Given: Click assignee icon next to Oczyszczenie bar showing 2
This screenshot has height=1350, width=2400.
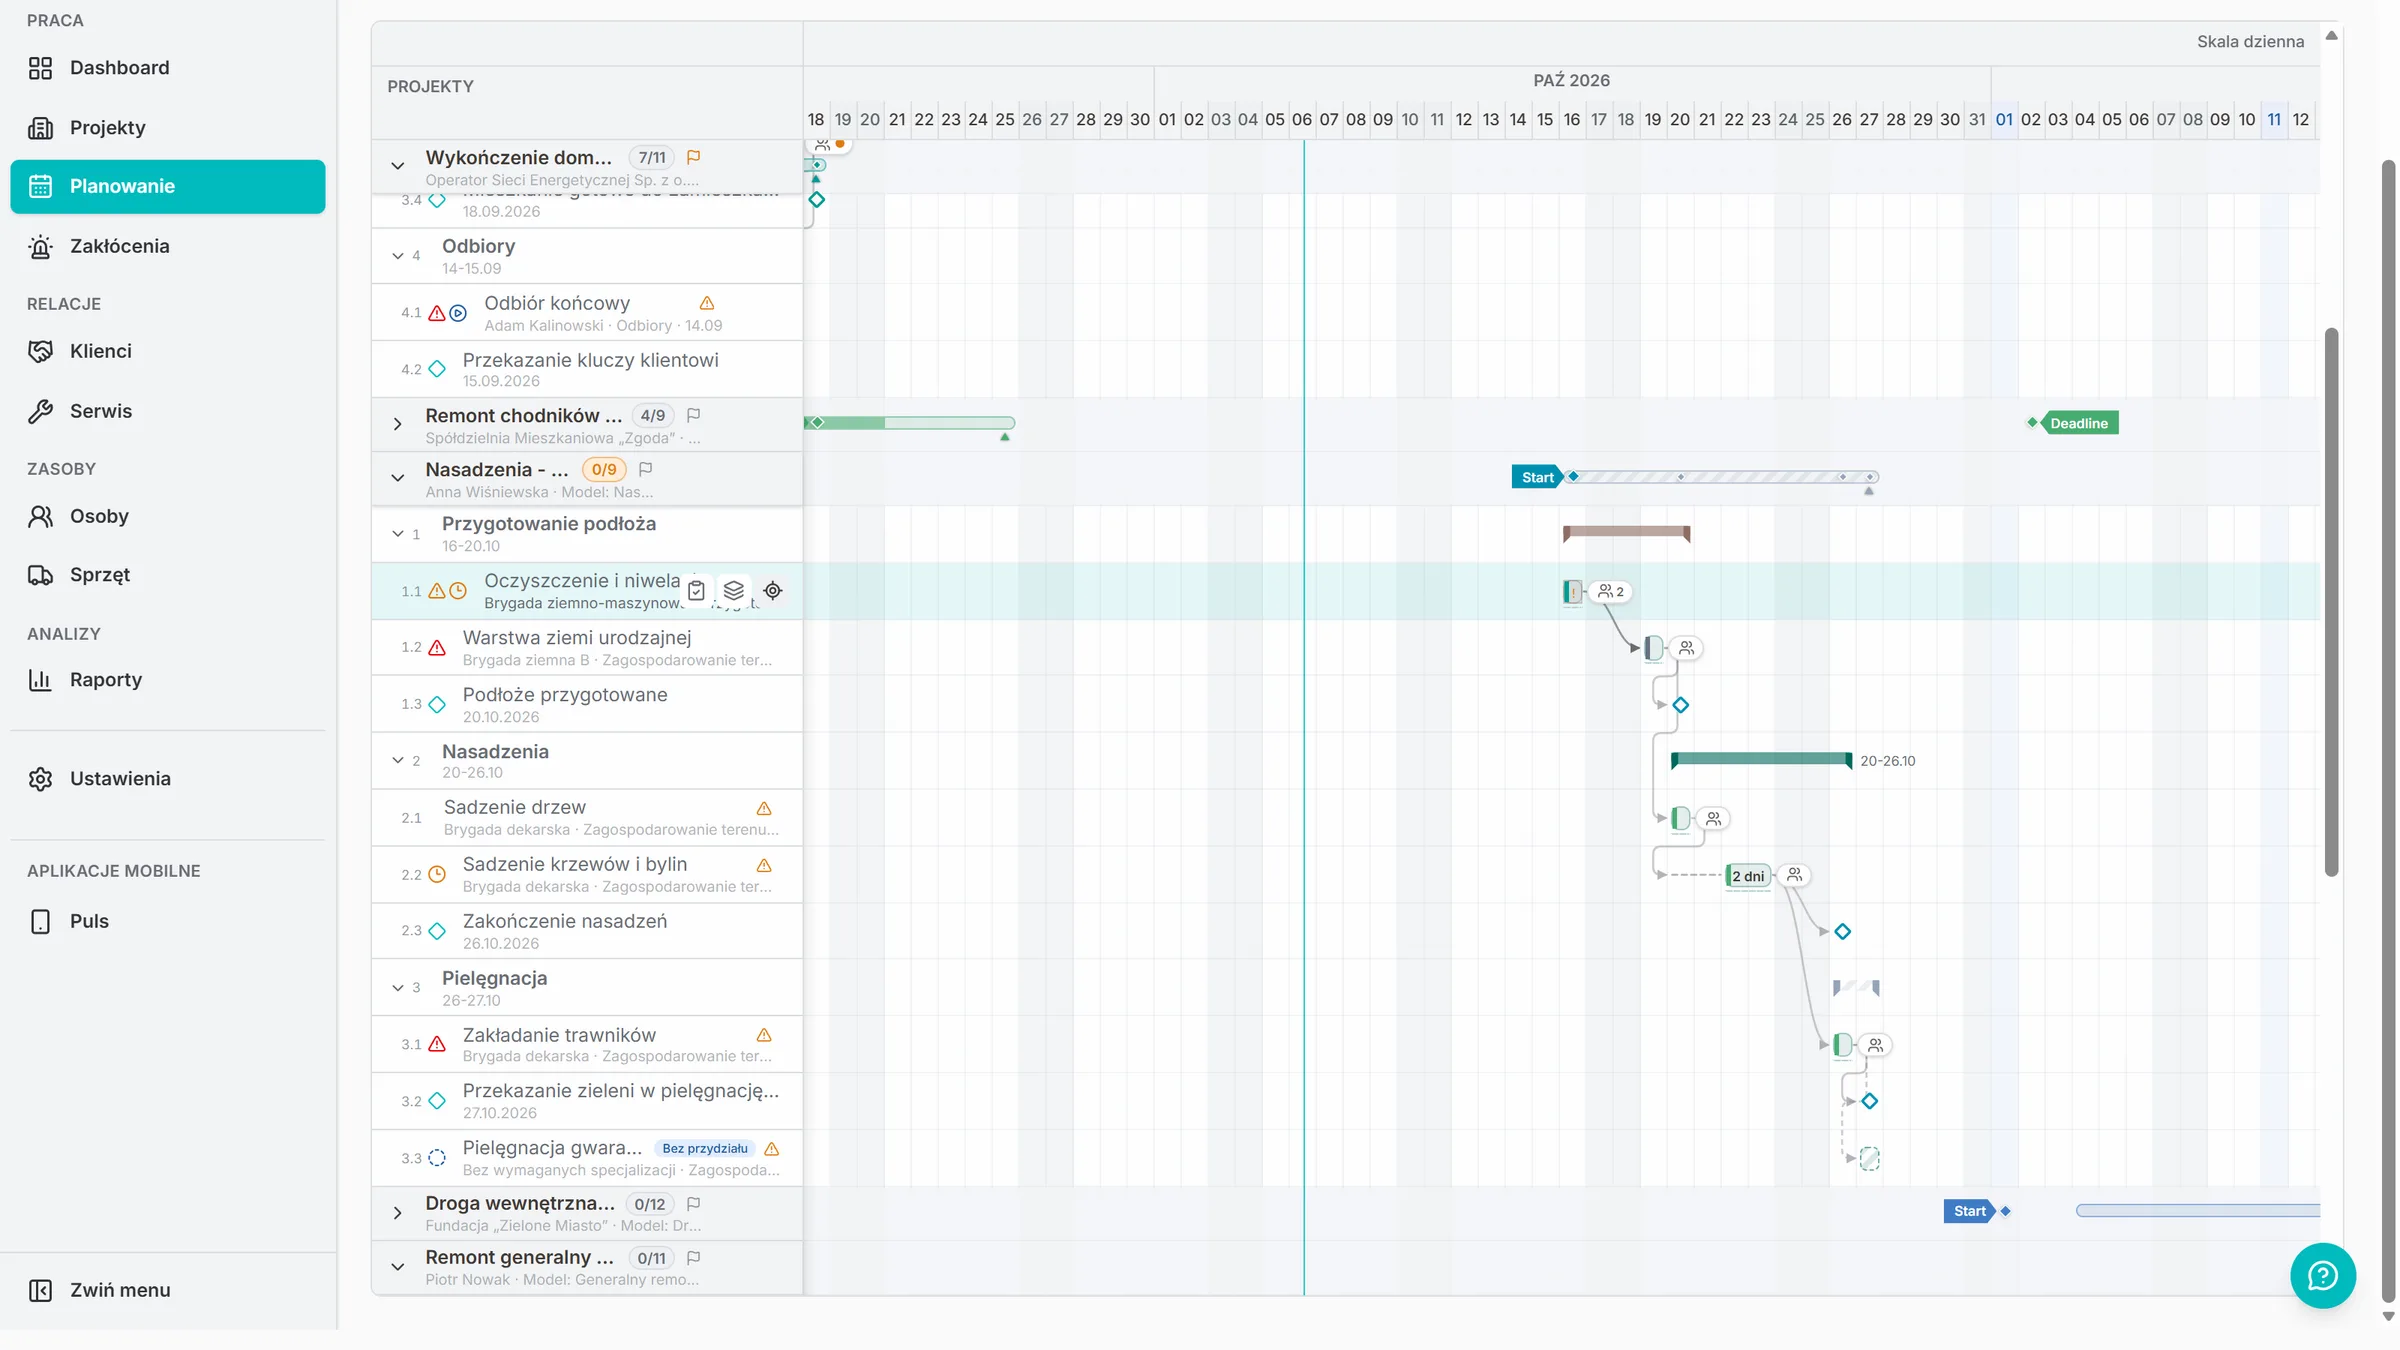Looking at the screenshot, I should pos(1610,592).
